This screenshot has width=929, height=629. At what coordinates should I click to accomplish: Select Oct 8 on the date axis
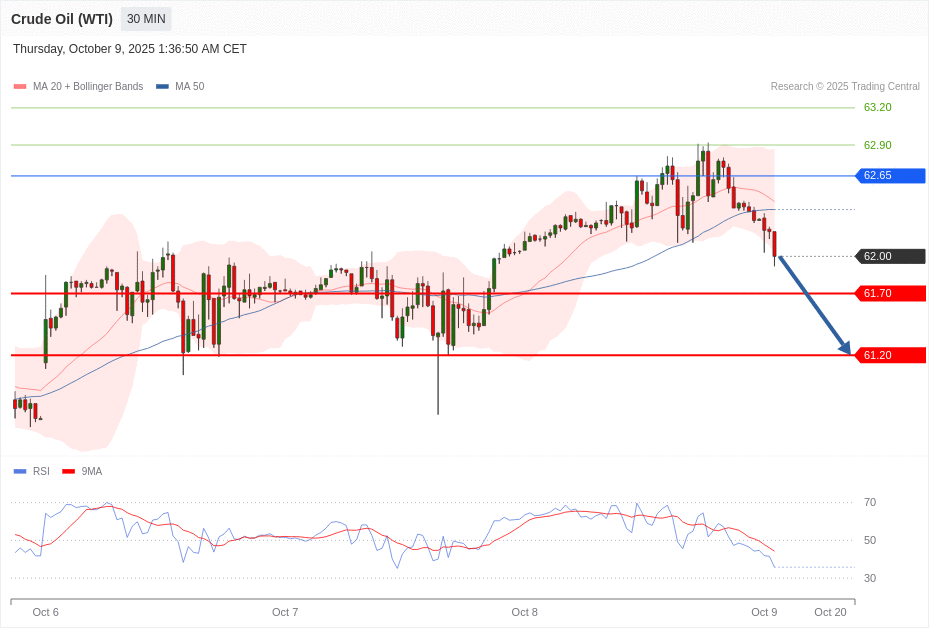[x=524, y=612]
